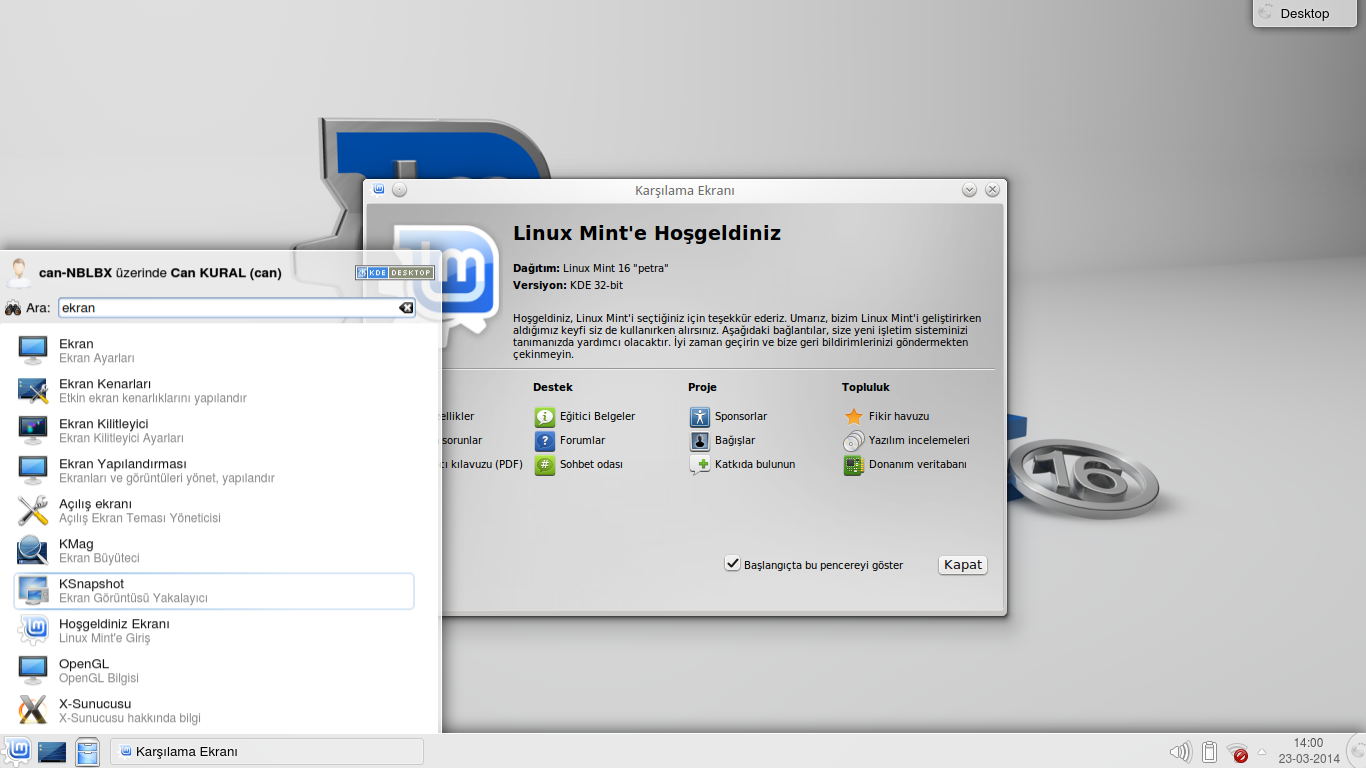Select Ekran Büyüteci description text

(99, 558)
